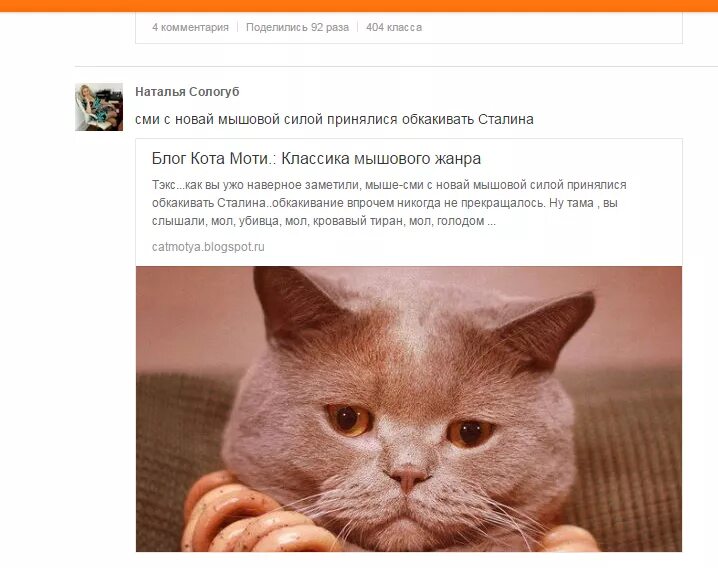Click the cat's pink nose in the photo
The width and height of the screenshot is (718, 568).
click(x=408, y=478)
